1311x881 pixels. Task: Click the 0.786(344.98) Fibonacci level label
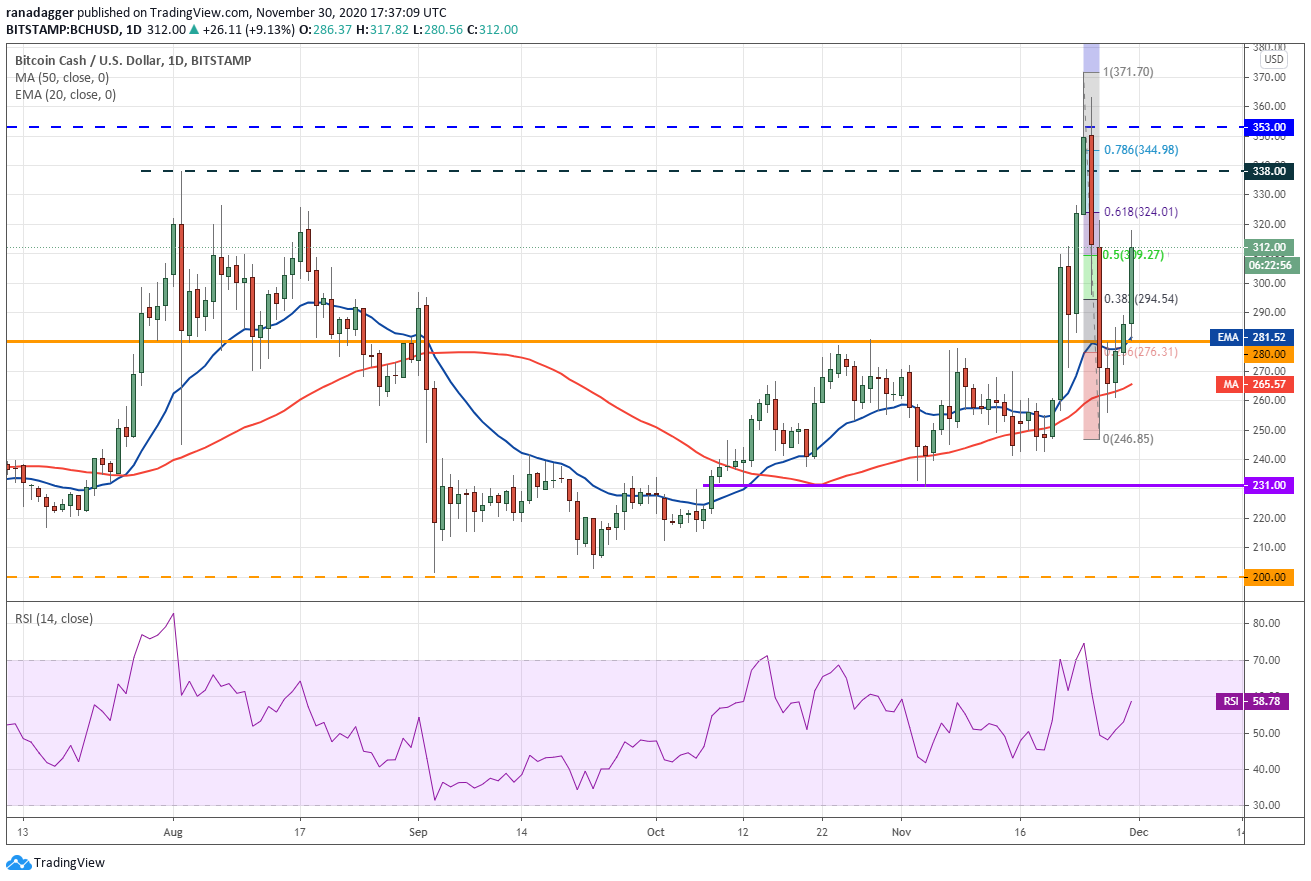tap(1141, 150)
